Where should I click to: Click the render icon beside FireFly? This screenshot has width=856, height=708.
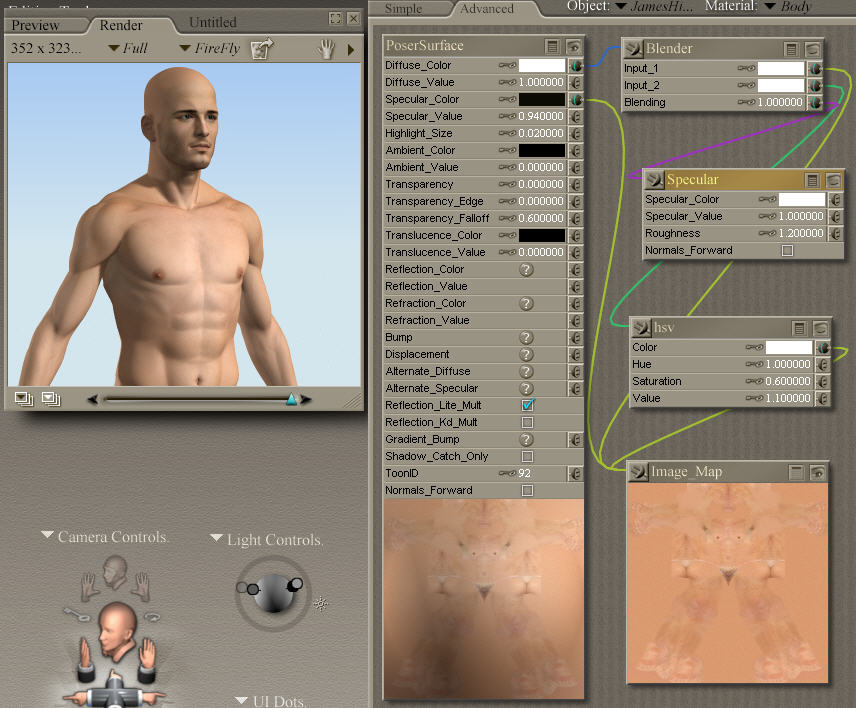(261, 48)
